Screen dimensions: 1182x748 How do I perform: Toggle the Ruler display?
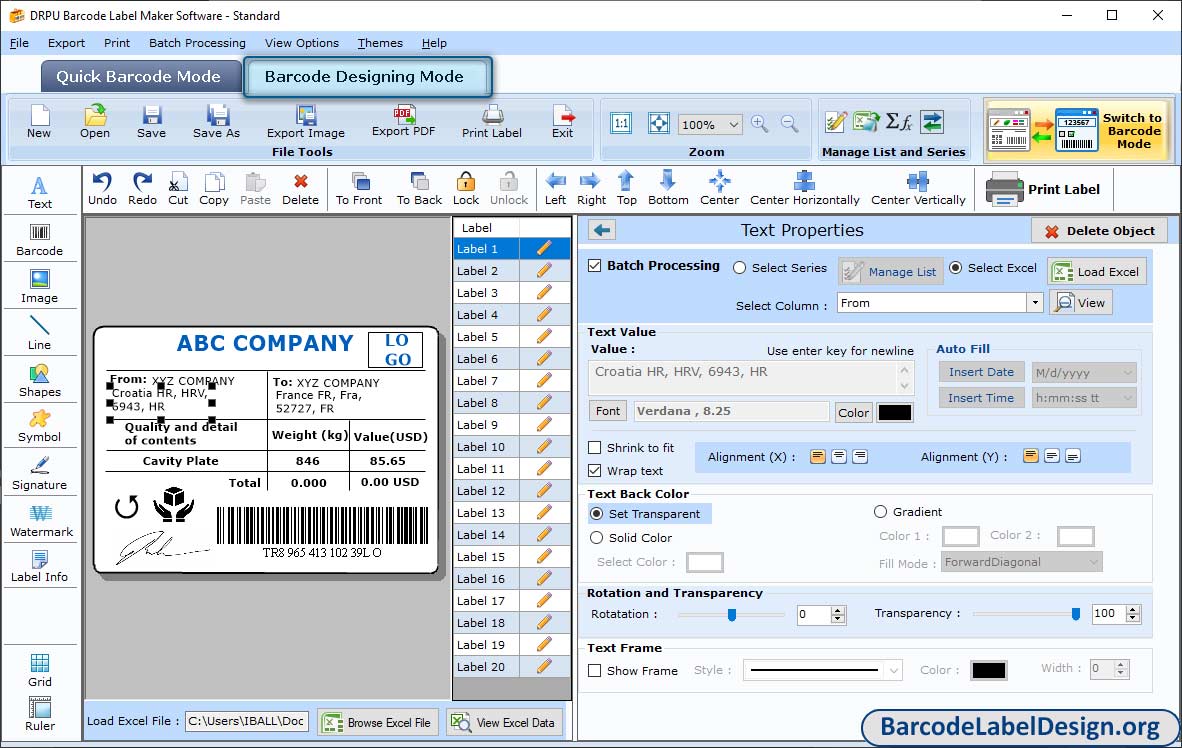pos(39,713)
